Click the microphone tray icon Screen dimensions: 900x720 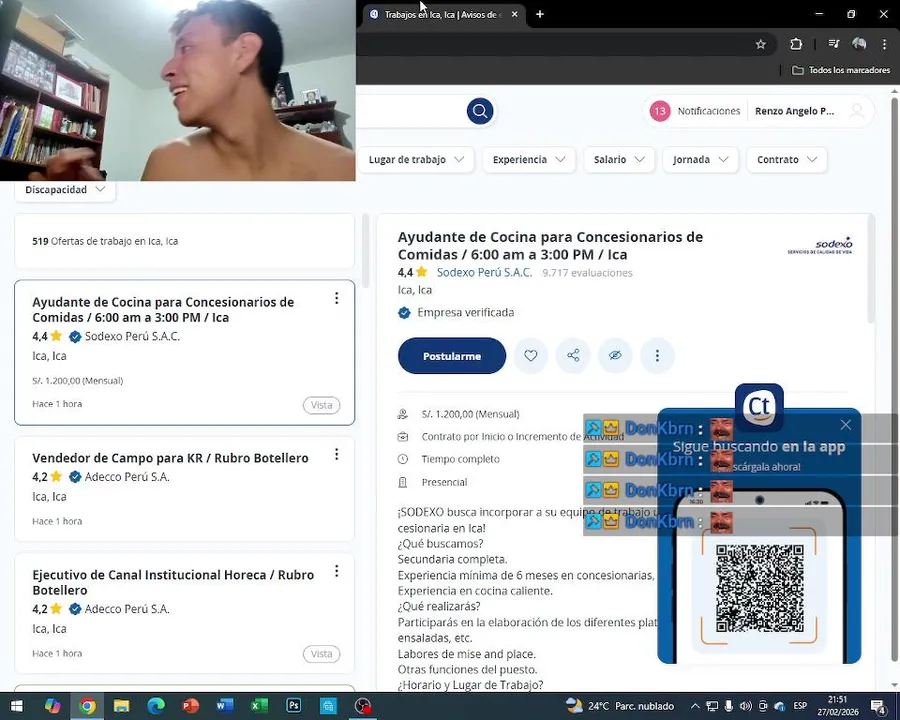point(728,706)
